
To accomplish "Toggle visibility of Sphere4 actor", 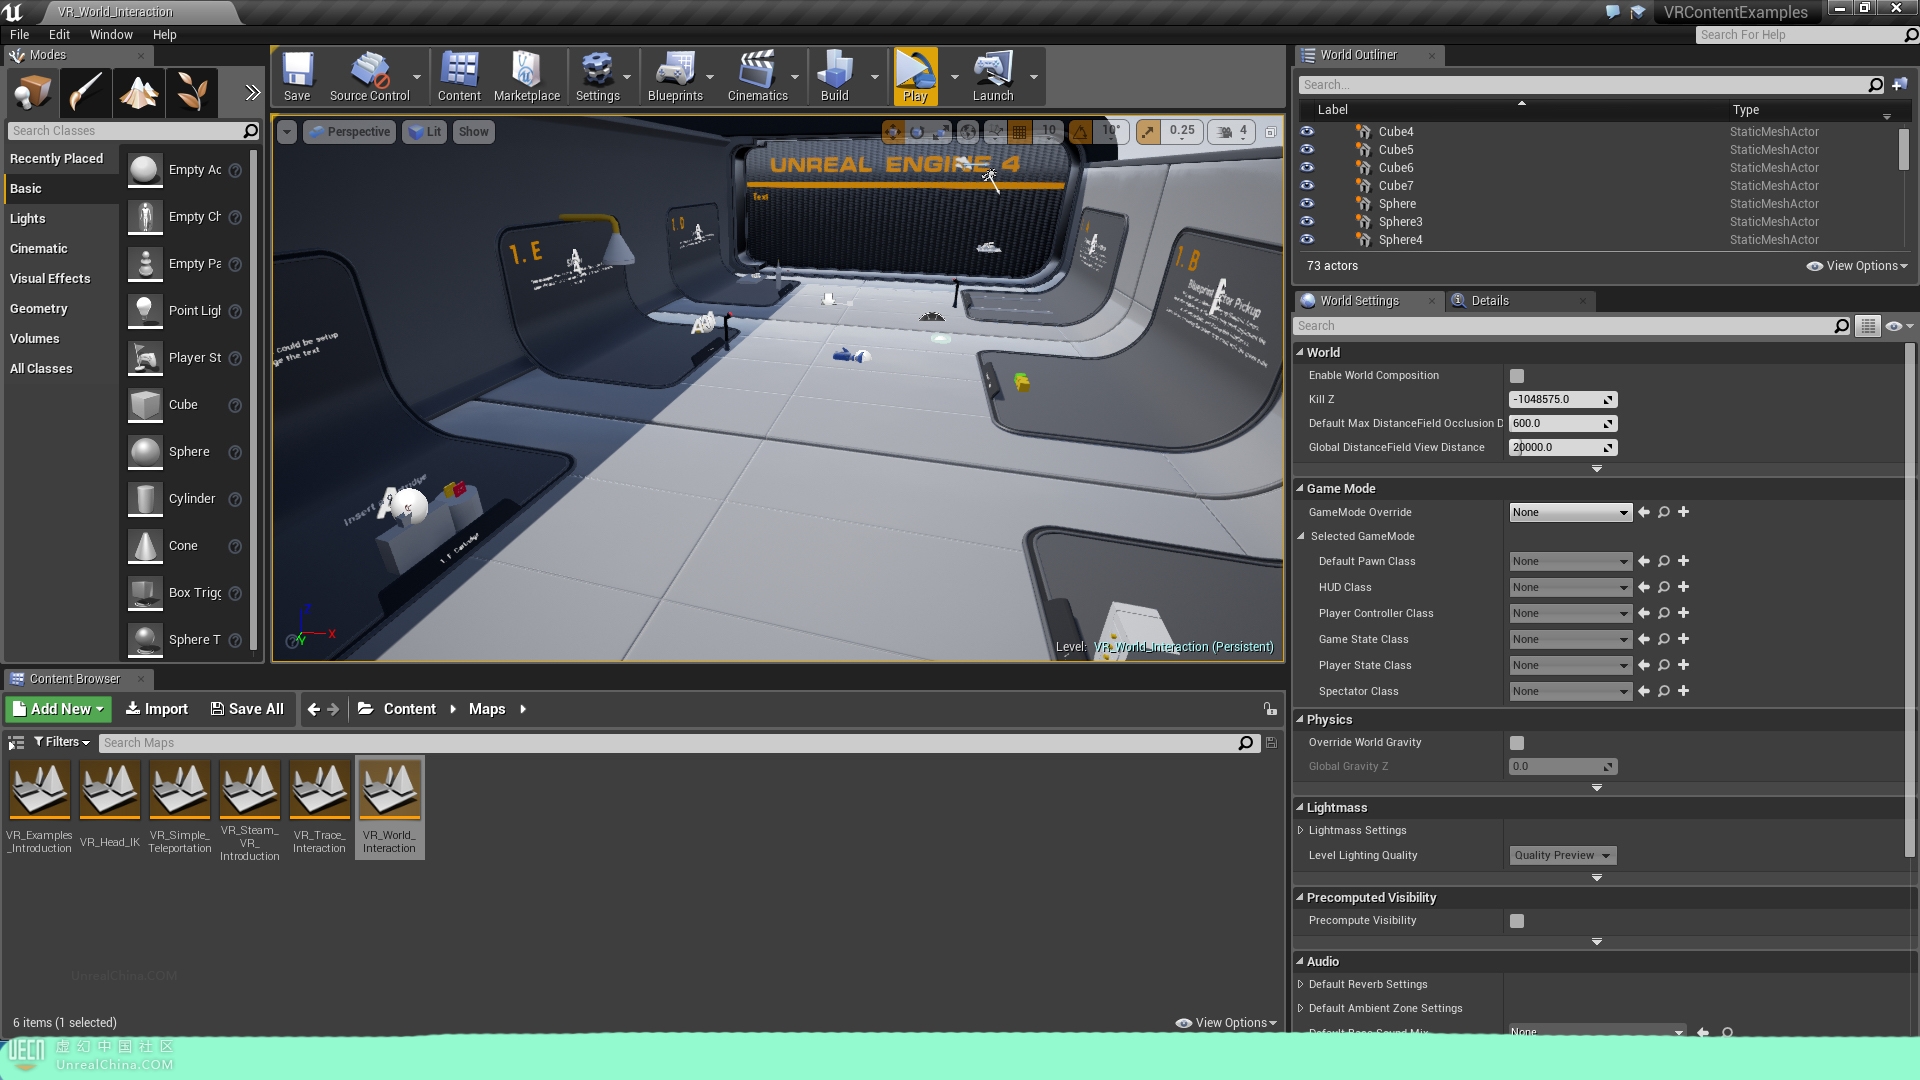I will [1307, 239].
